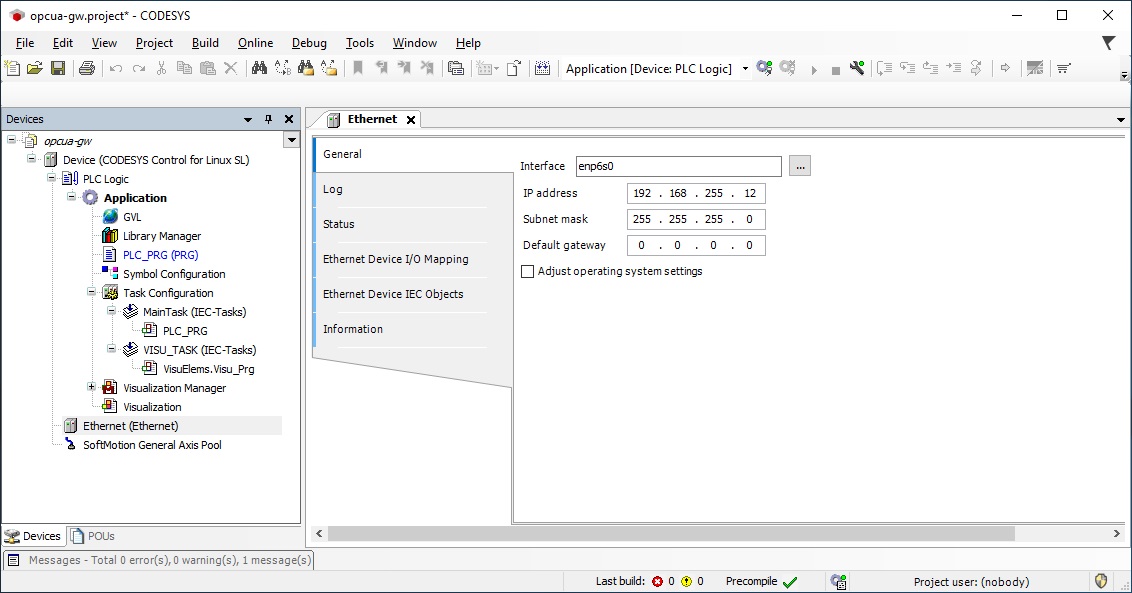Select the GVL tree item
Image resolution: width=1132 pixels, height=593 pixels.
tap(131, 217)
